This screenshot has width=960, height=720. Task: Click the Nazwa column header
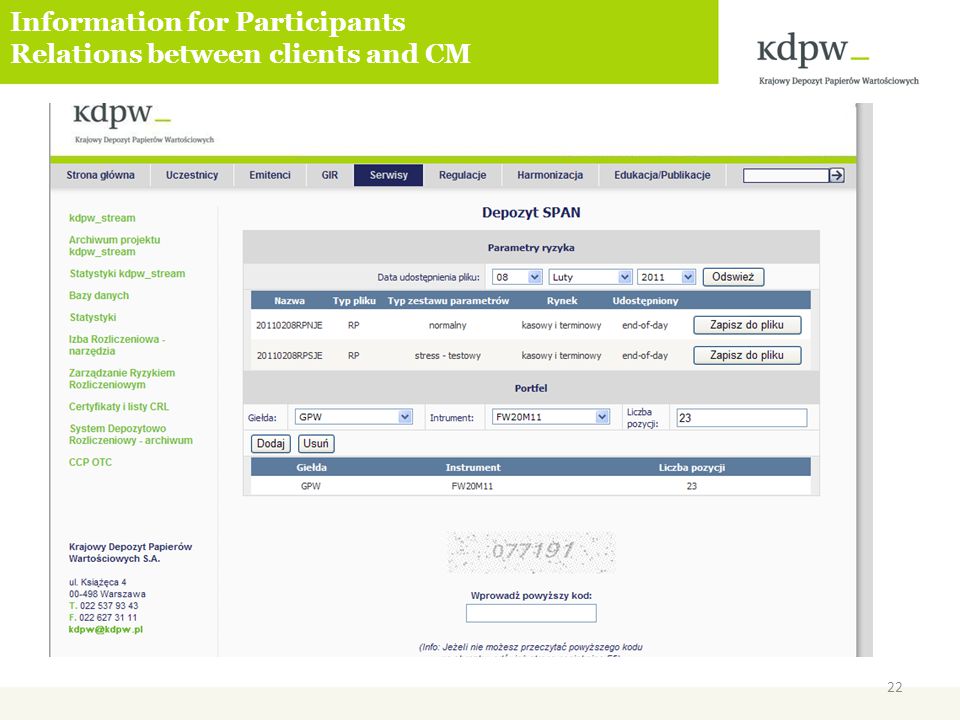[x=290, y=301]
